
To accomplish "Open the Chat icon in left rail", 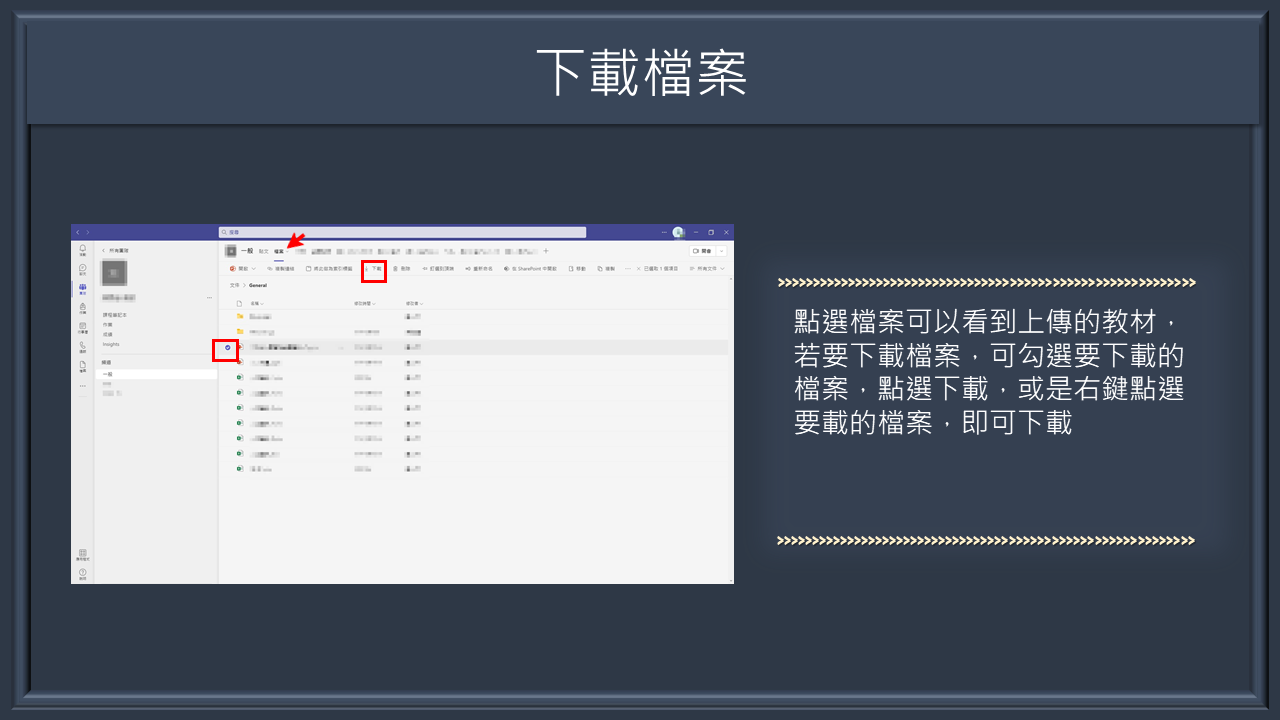I will [x=83, y=270].
